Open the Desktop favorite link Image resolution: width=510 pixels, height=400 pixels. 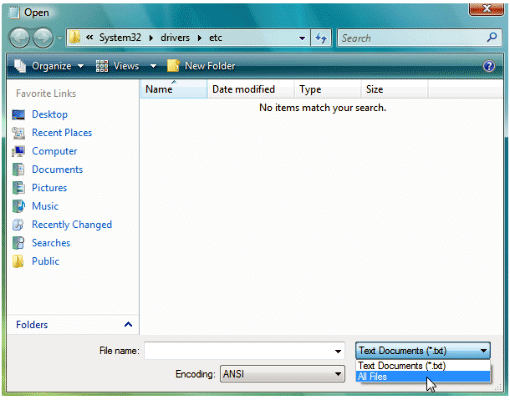[50, 115]
